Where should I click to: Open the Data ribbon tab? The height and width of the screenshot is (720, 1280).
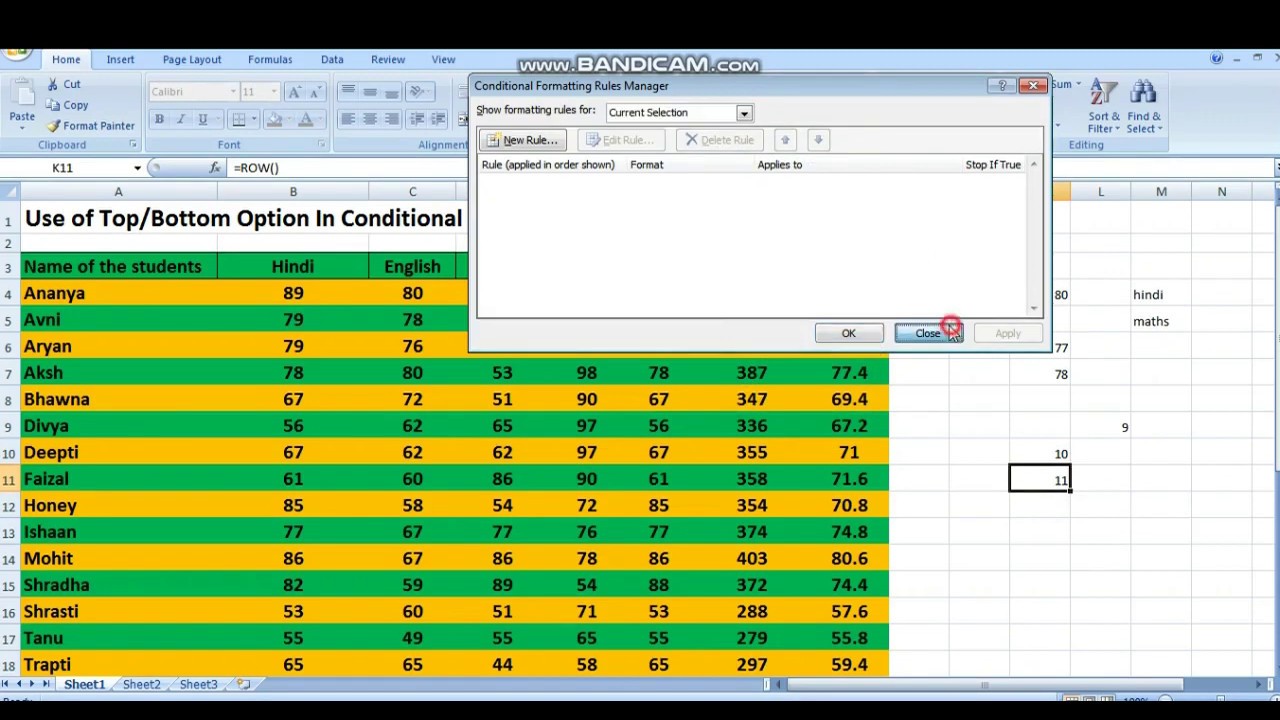(332, 60)
